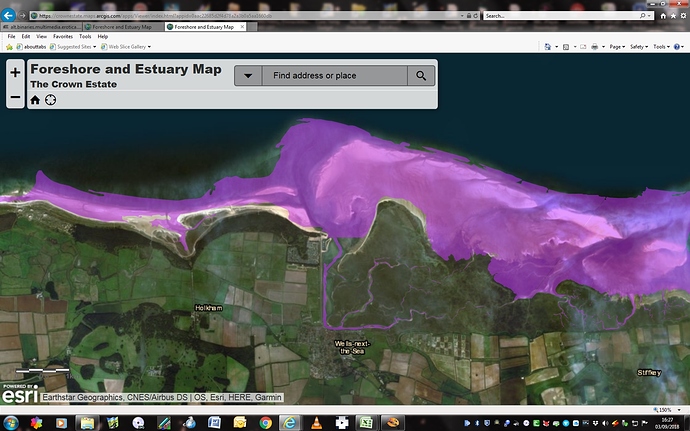This screenshot has width=690, height=431.
Task: Click the taskbar clock and date
Action: 667,423
